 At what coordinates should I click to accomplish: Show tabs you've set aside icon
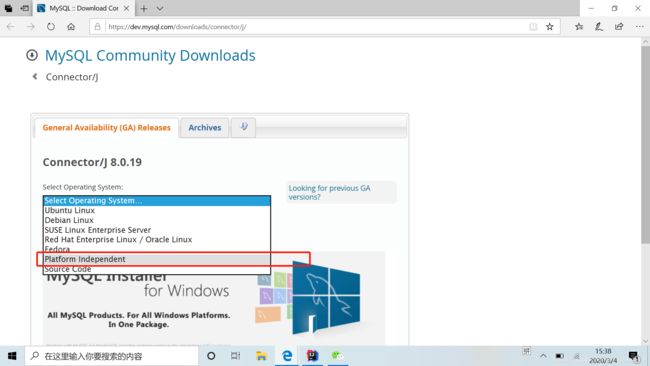pos(8,8)
